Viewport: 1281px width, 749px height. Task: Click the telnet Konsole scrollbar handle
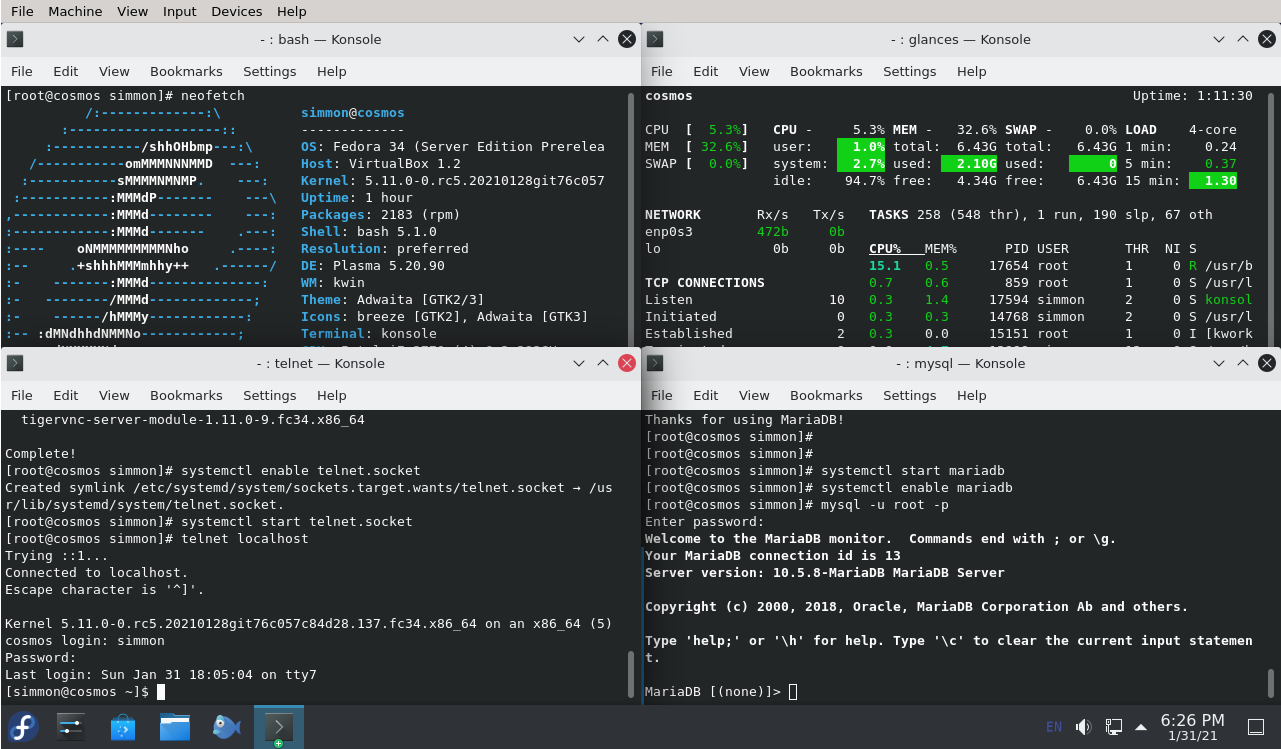click(631, 676)
